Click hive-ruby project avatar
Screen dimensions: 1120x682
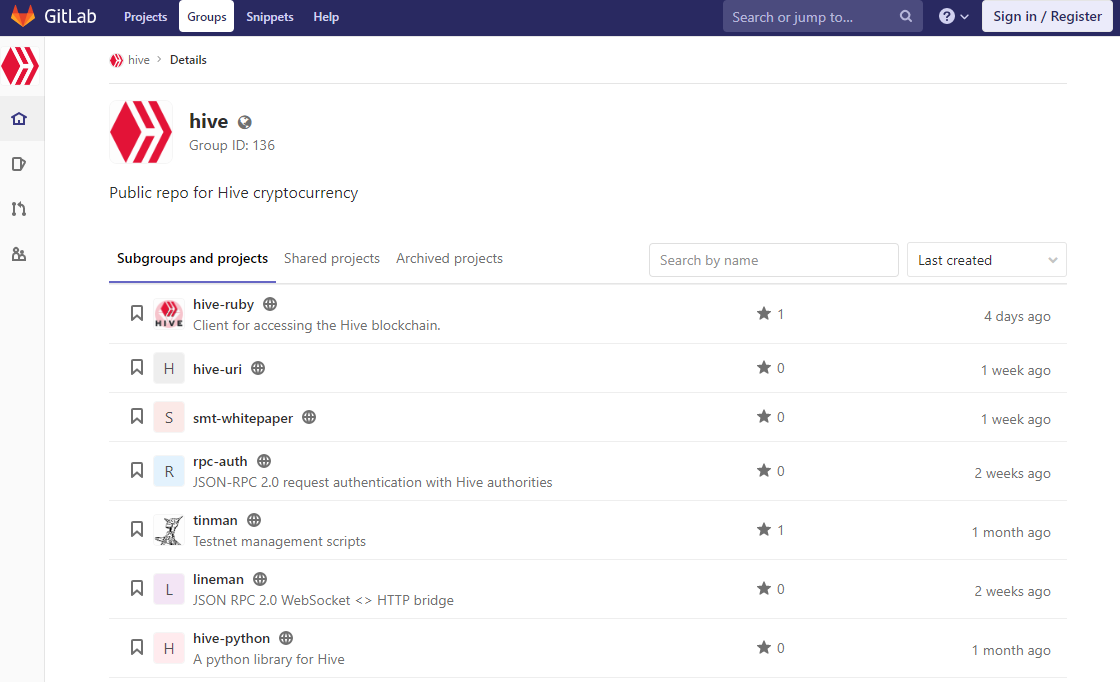[169, 314]
